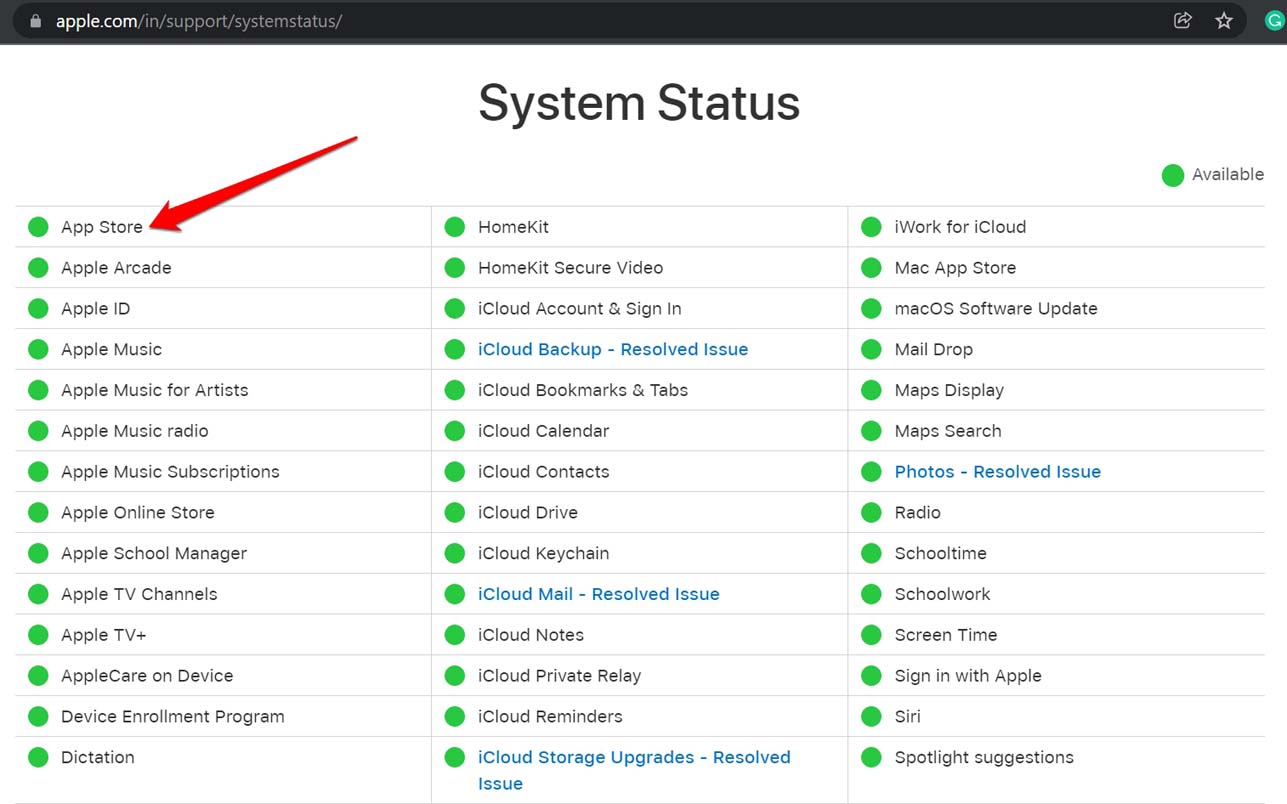Open the iCloud Backup - Resolved Issue link

point(612,349)
